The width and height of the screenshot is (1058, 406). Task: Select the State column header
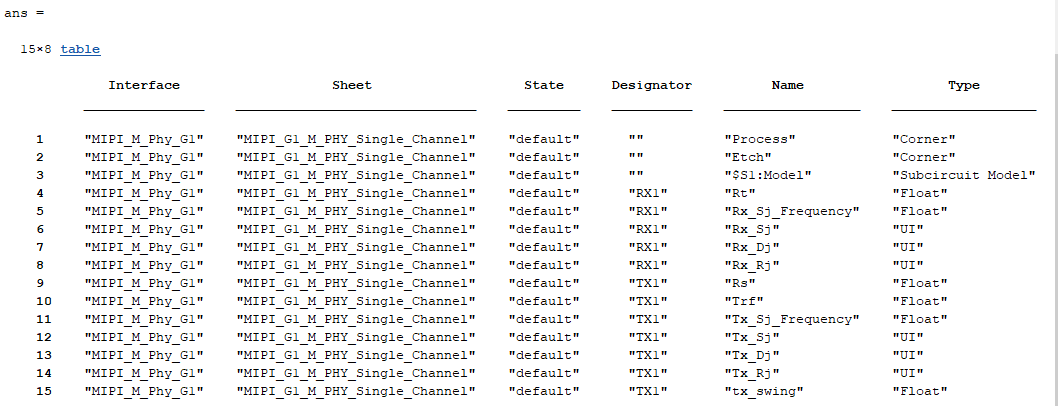point(544,86)
